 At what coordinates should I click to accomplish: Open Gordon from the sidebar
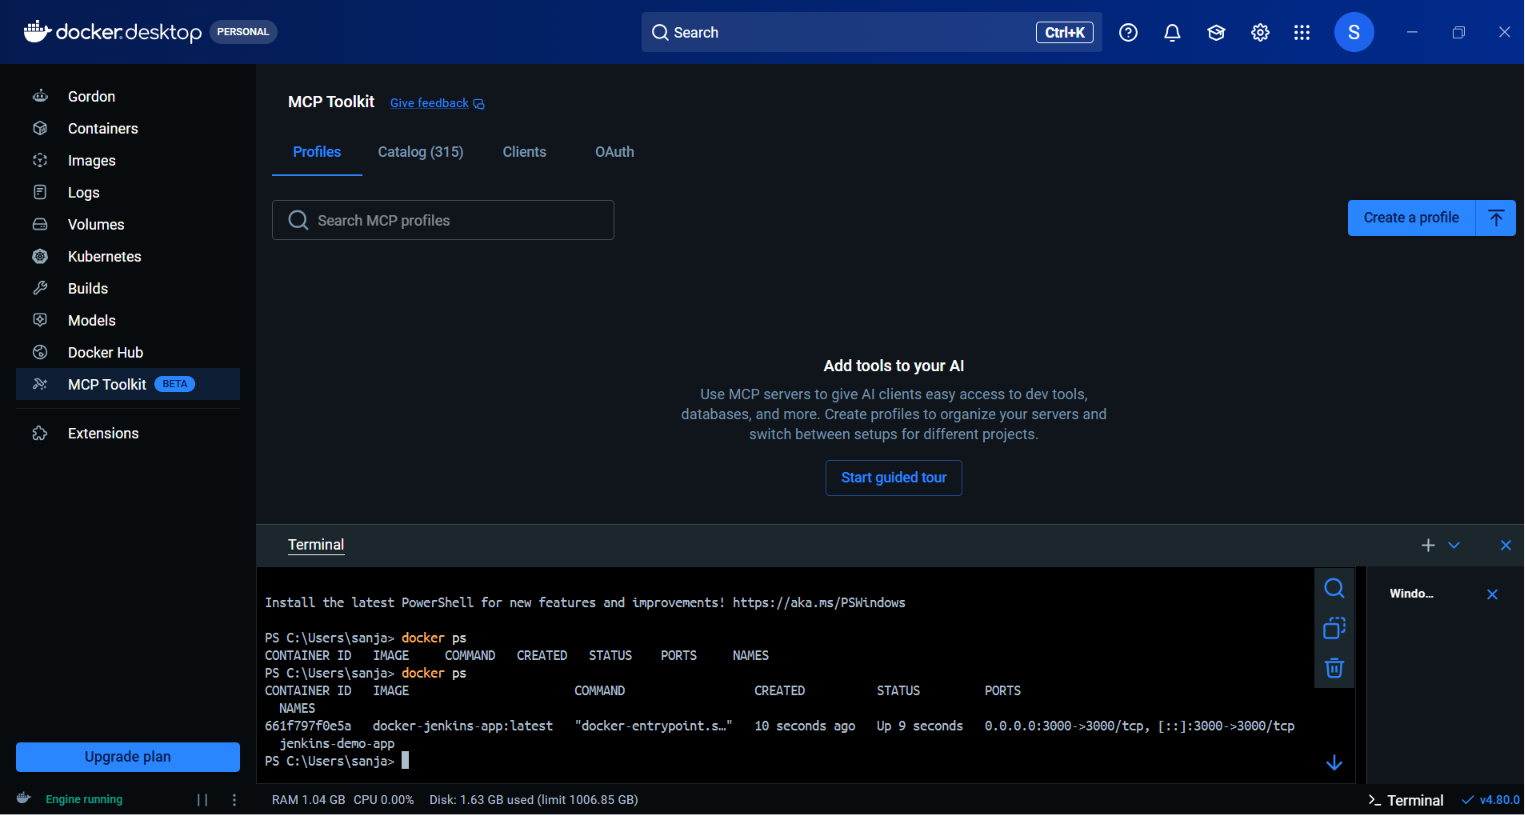pyautogui.click(x=128, y=96)
